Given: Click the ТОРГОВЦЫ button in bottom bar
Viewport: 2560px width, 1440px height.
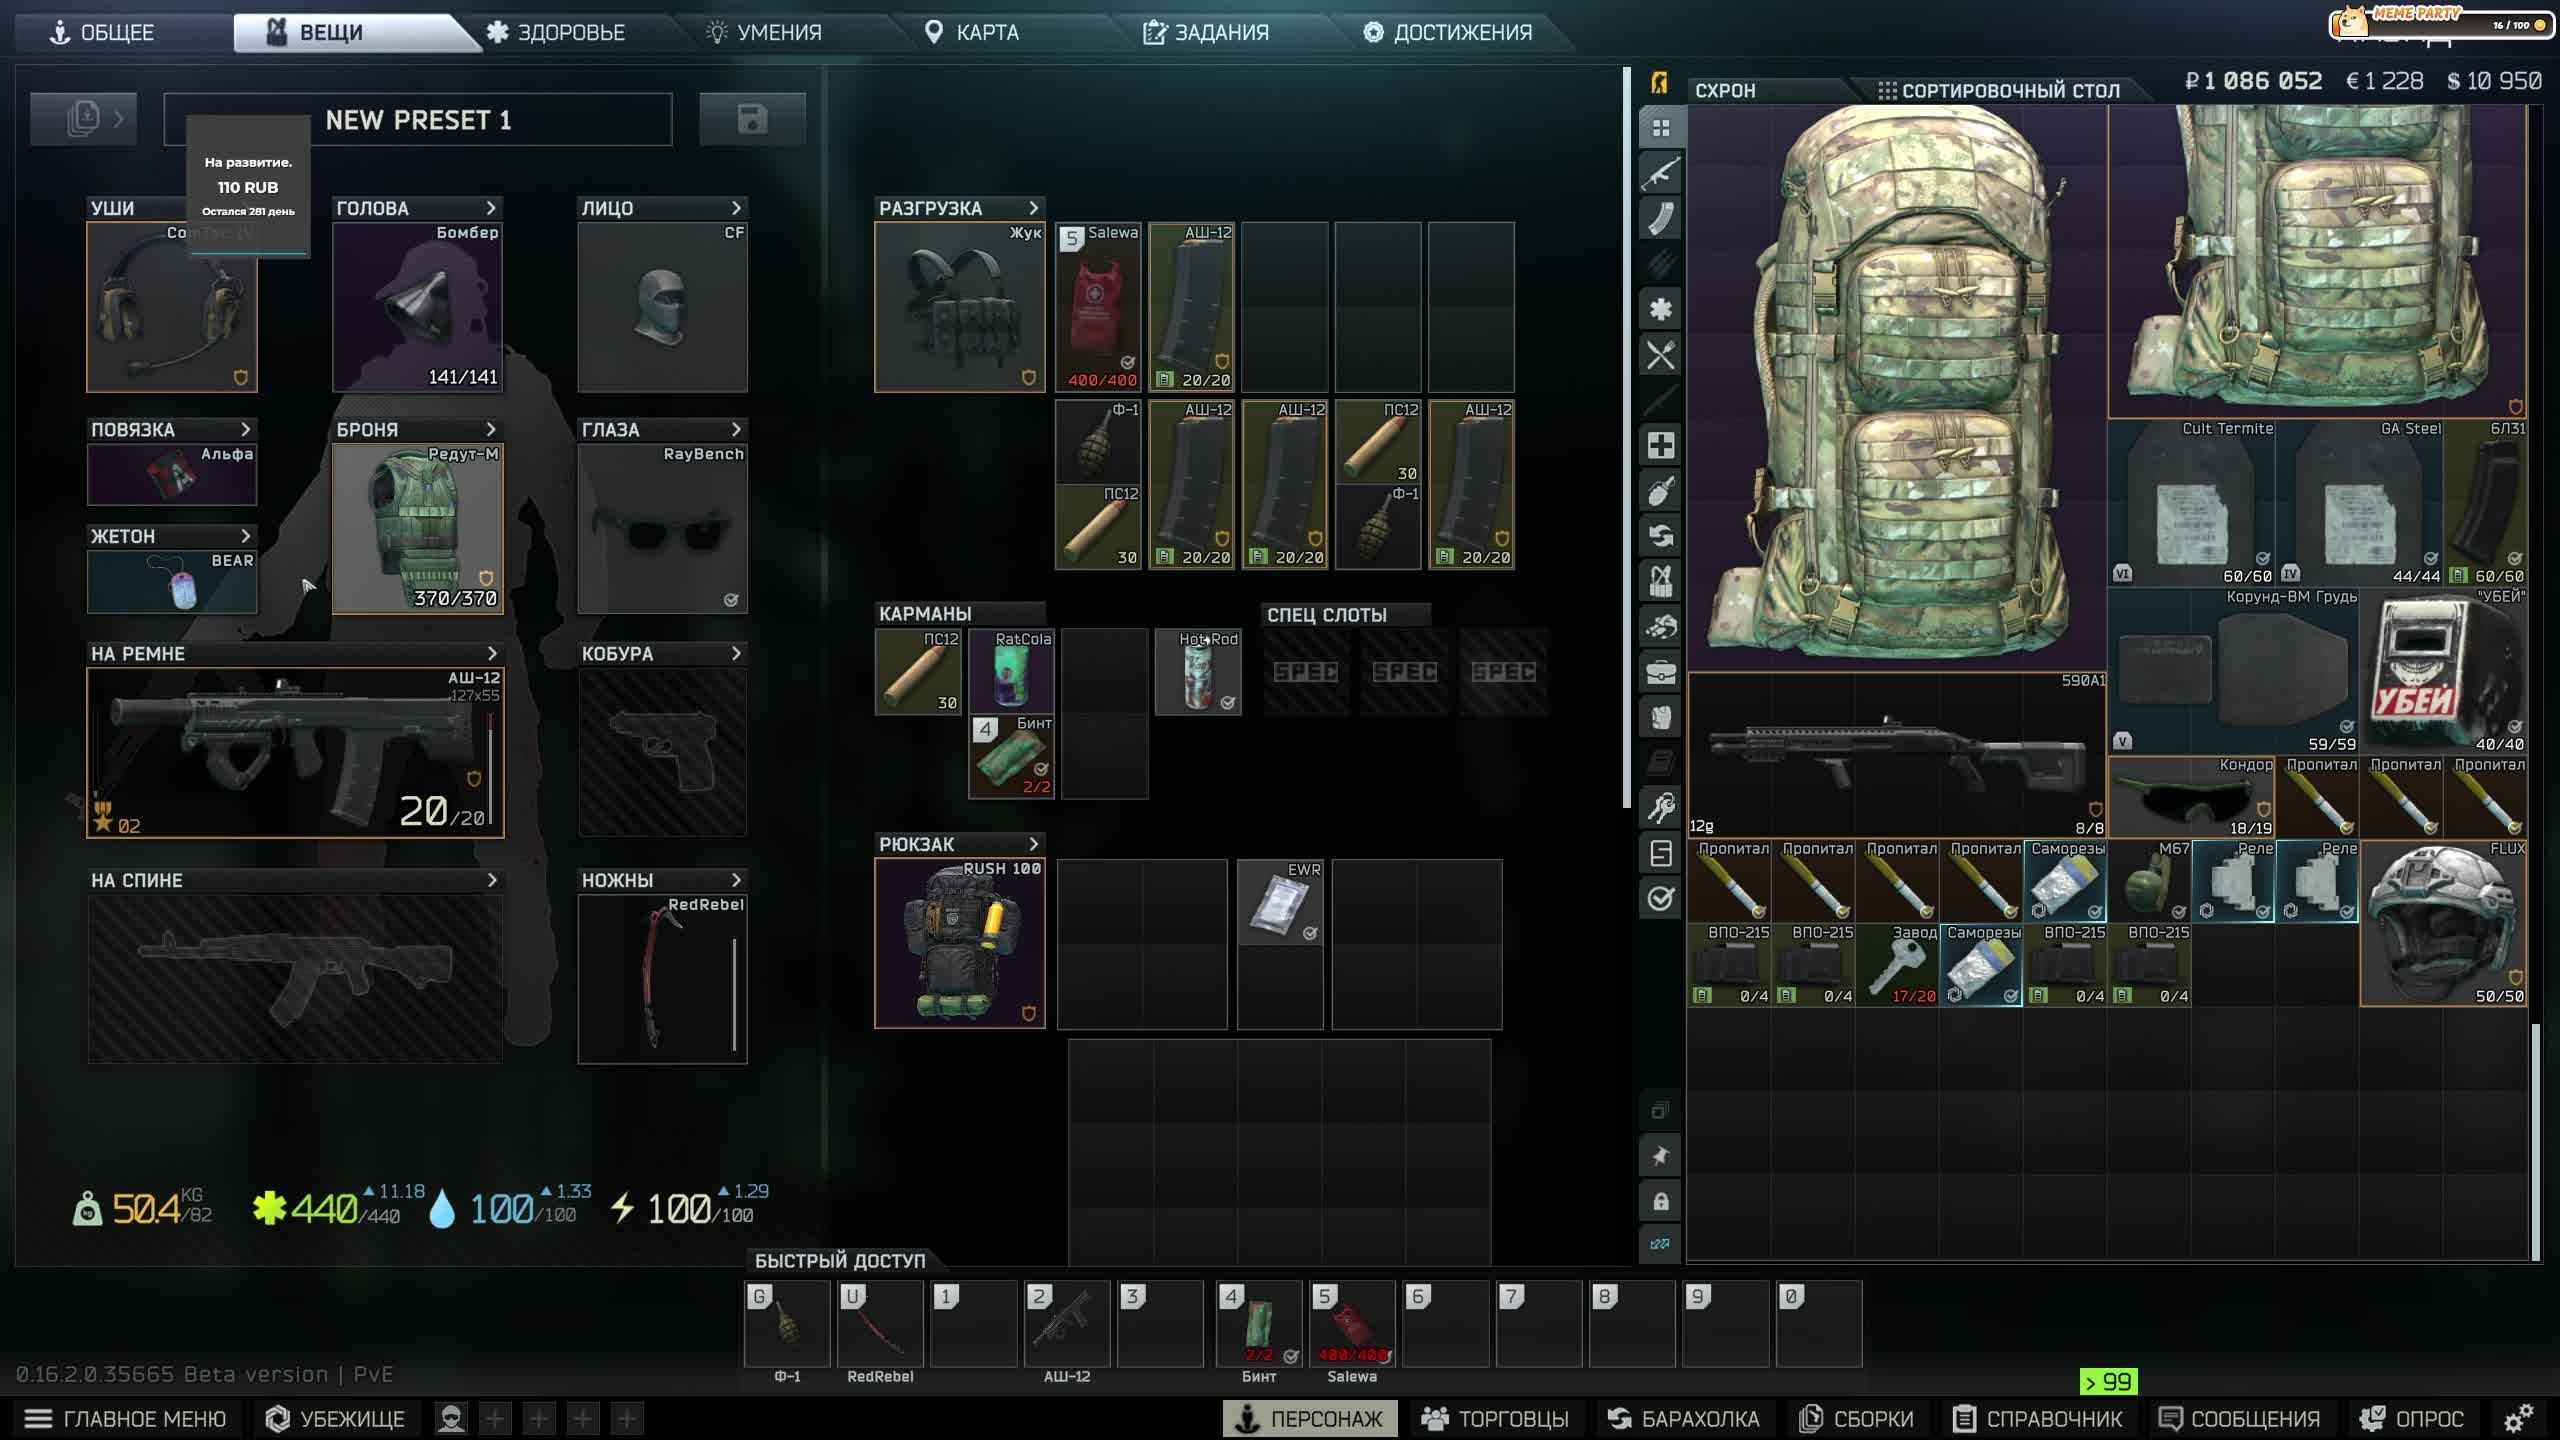Looking at the screenshot, I should pyautogui.click(x=1495, y=1418).
